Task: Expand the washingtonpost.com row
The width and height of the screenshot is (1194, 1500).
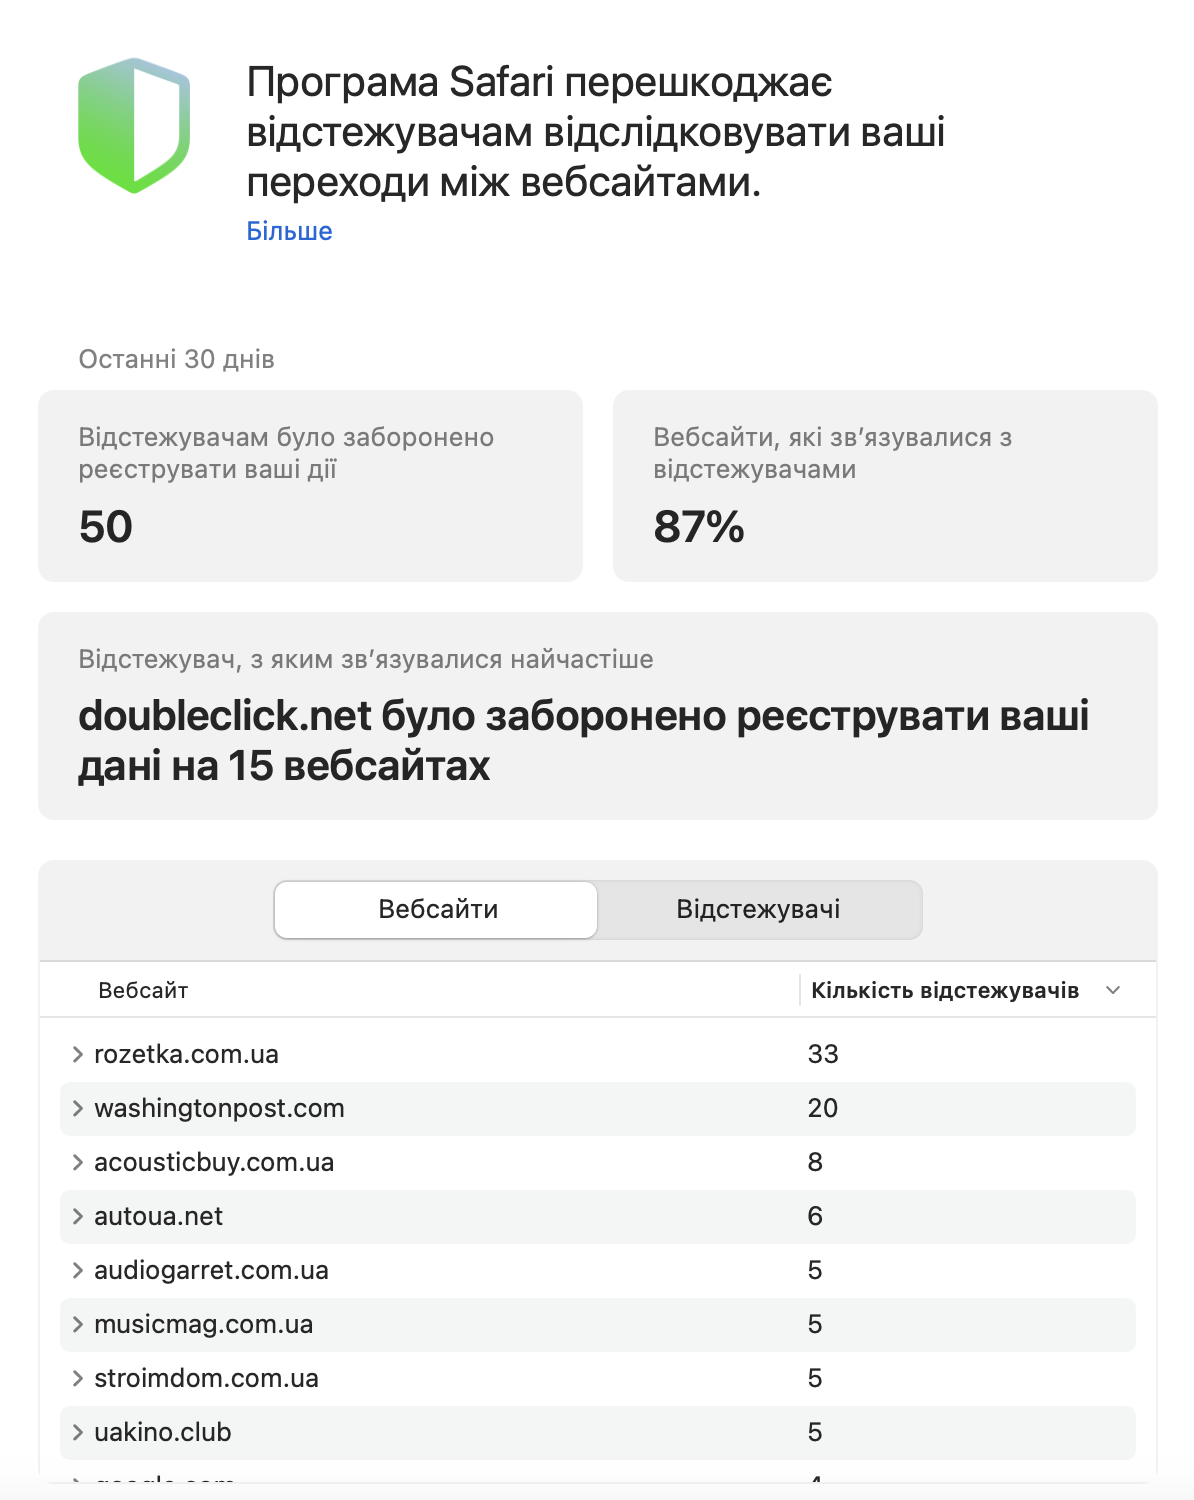Action: (78, 1108)
